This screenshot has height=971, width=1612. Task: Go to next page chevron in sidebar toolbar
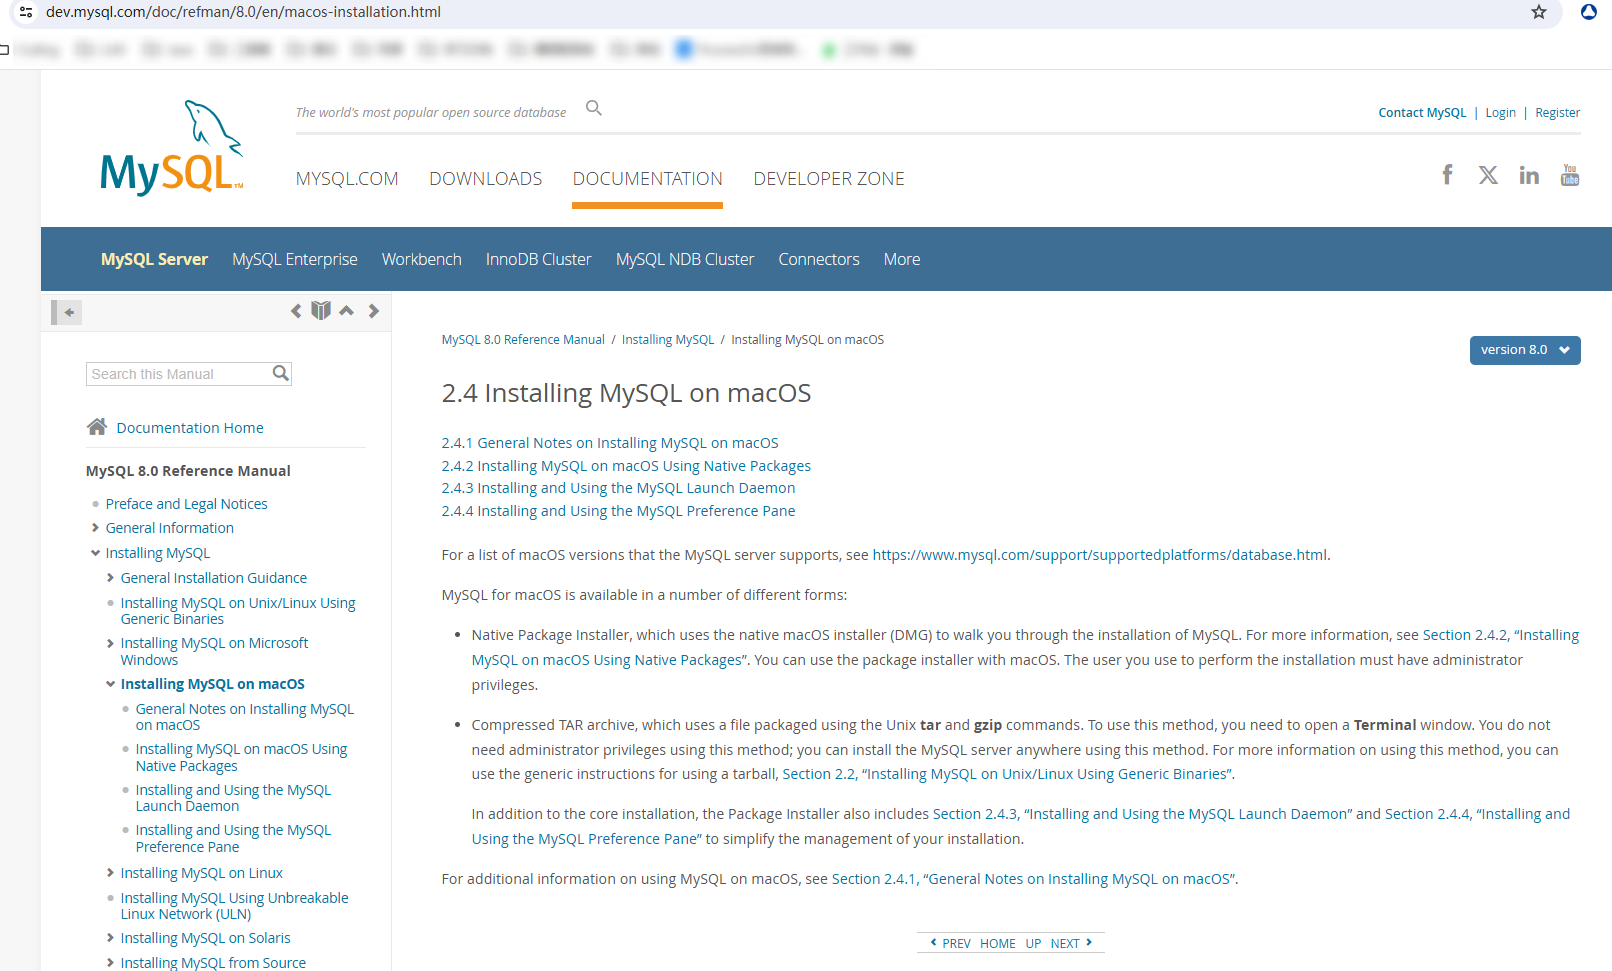point(373,311)
